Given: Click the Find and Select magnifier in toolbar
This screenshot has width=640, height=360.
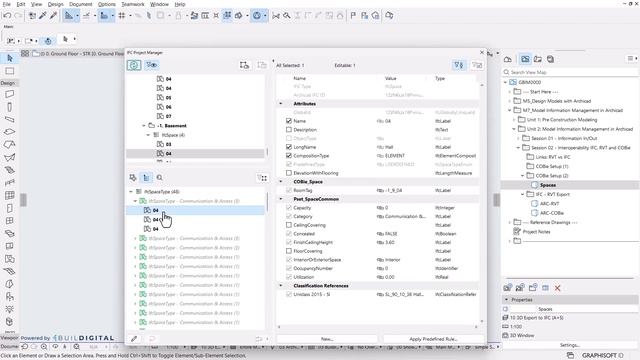Looking at the screenshot, I should (287, 16).
